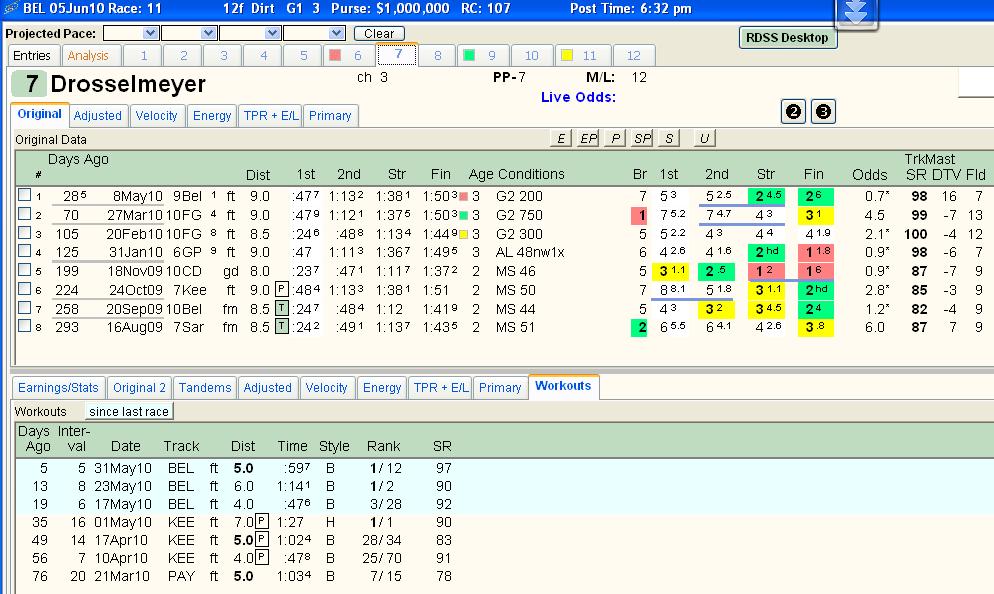Click the TrkMast SR 100 value
The image size is (994, 594).
click(x=916, y=235)
